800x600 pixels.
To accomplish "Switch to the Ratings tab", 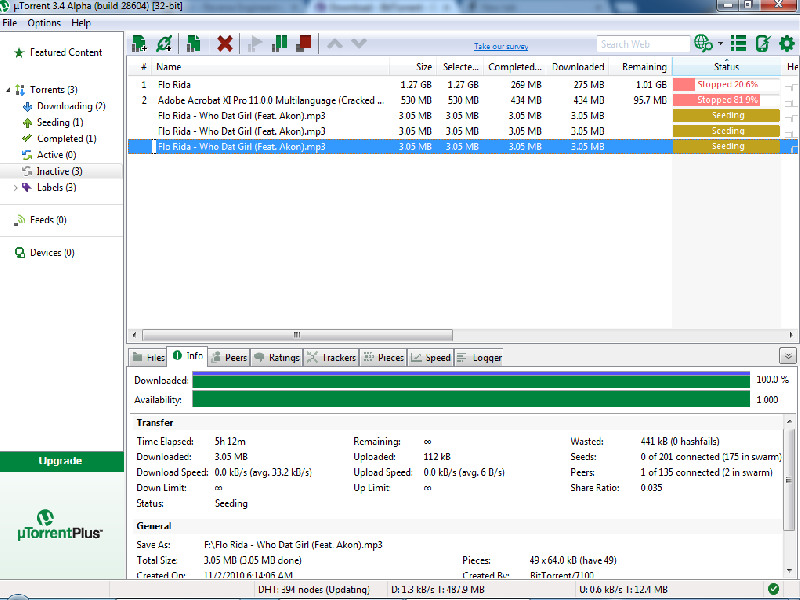I will click(277, 357).
